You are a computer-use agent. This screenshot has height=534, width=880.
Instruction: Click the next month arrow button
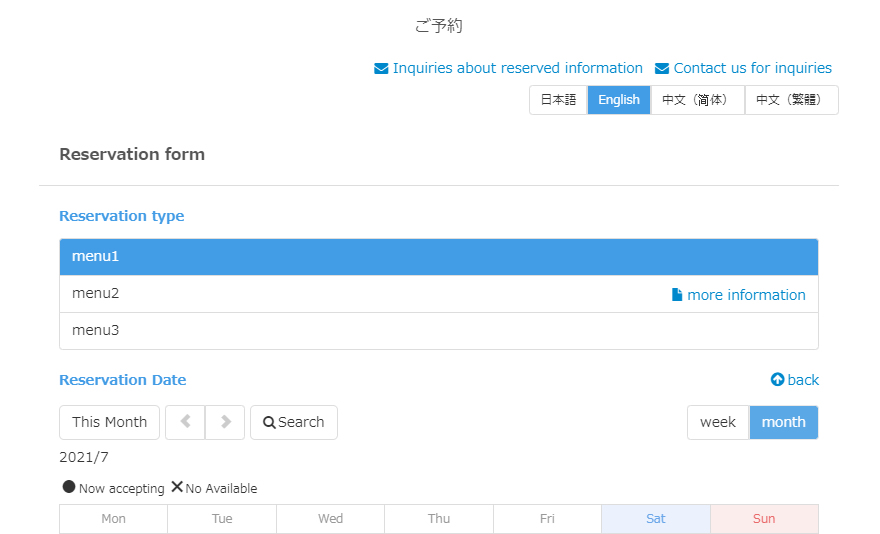tap(225, 422)
